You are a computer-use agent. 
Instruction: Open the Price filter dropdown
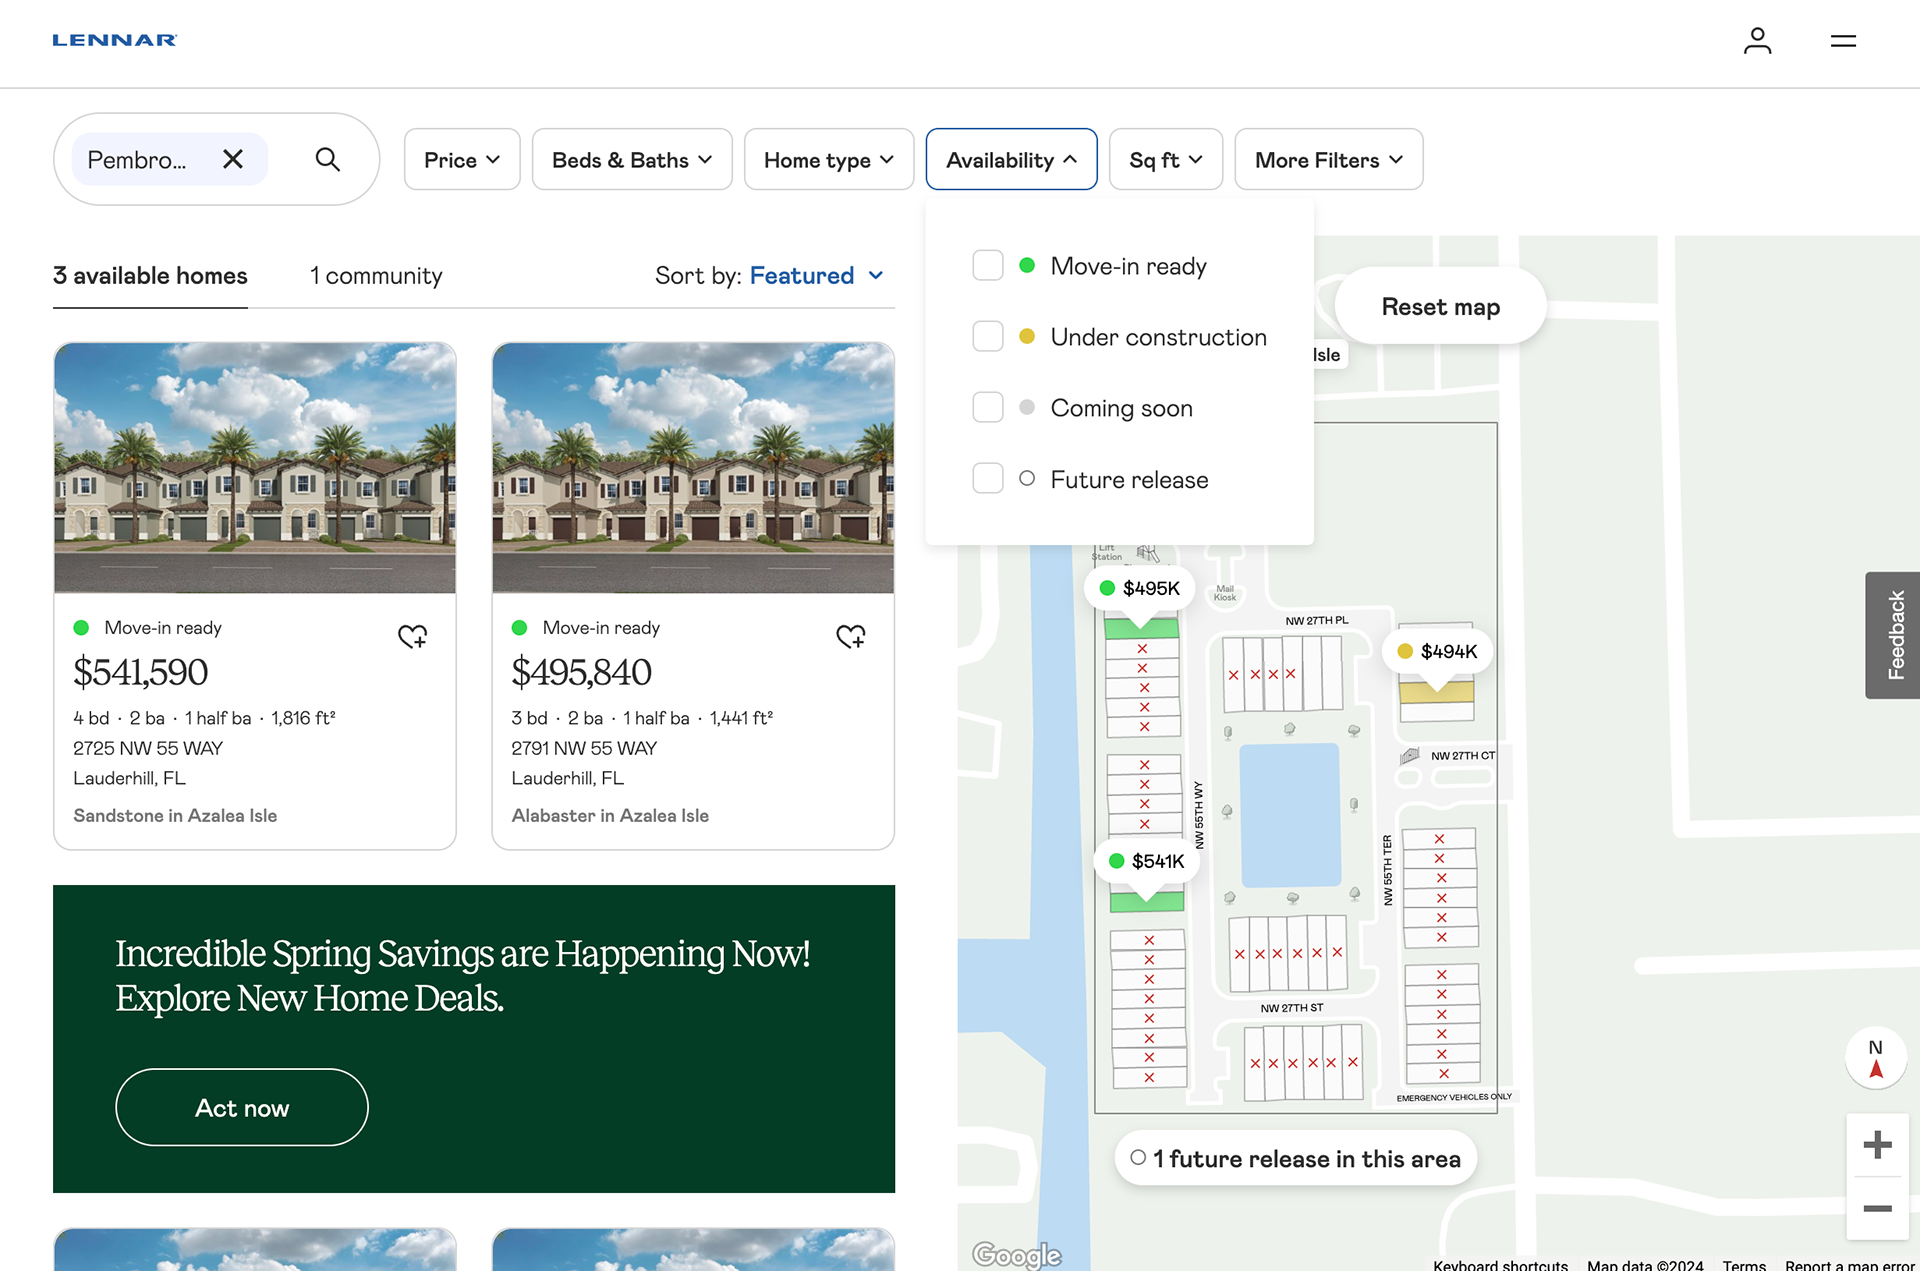point(462,160)
